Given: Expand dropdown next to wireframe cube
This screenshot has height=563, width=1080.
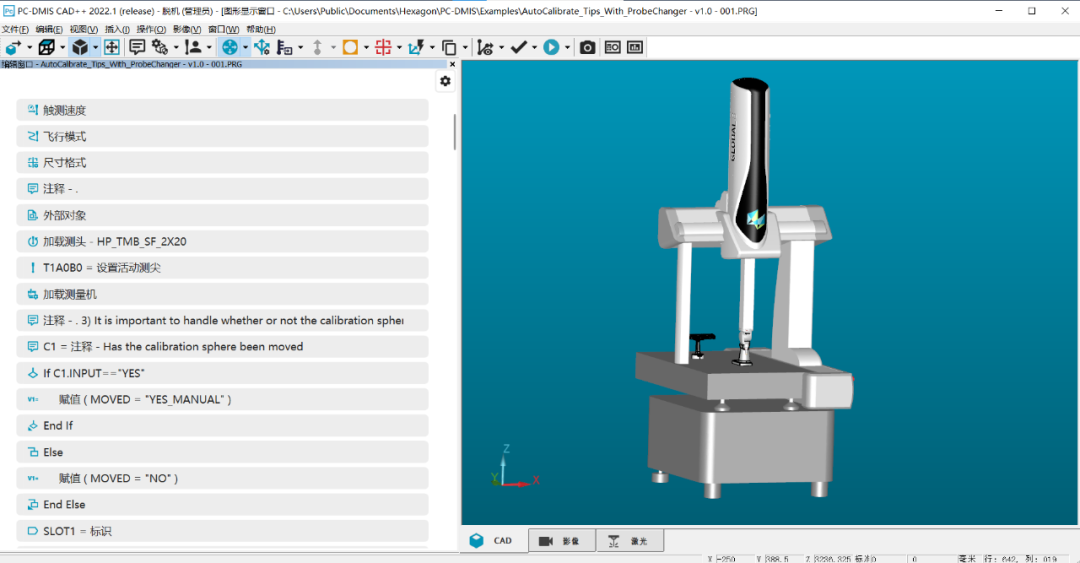Looking at the screenshot, I should tap(63, 48).
